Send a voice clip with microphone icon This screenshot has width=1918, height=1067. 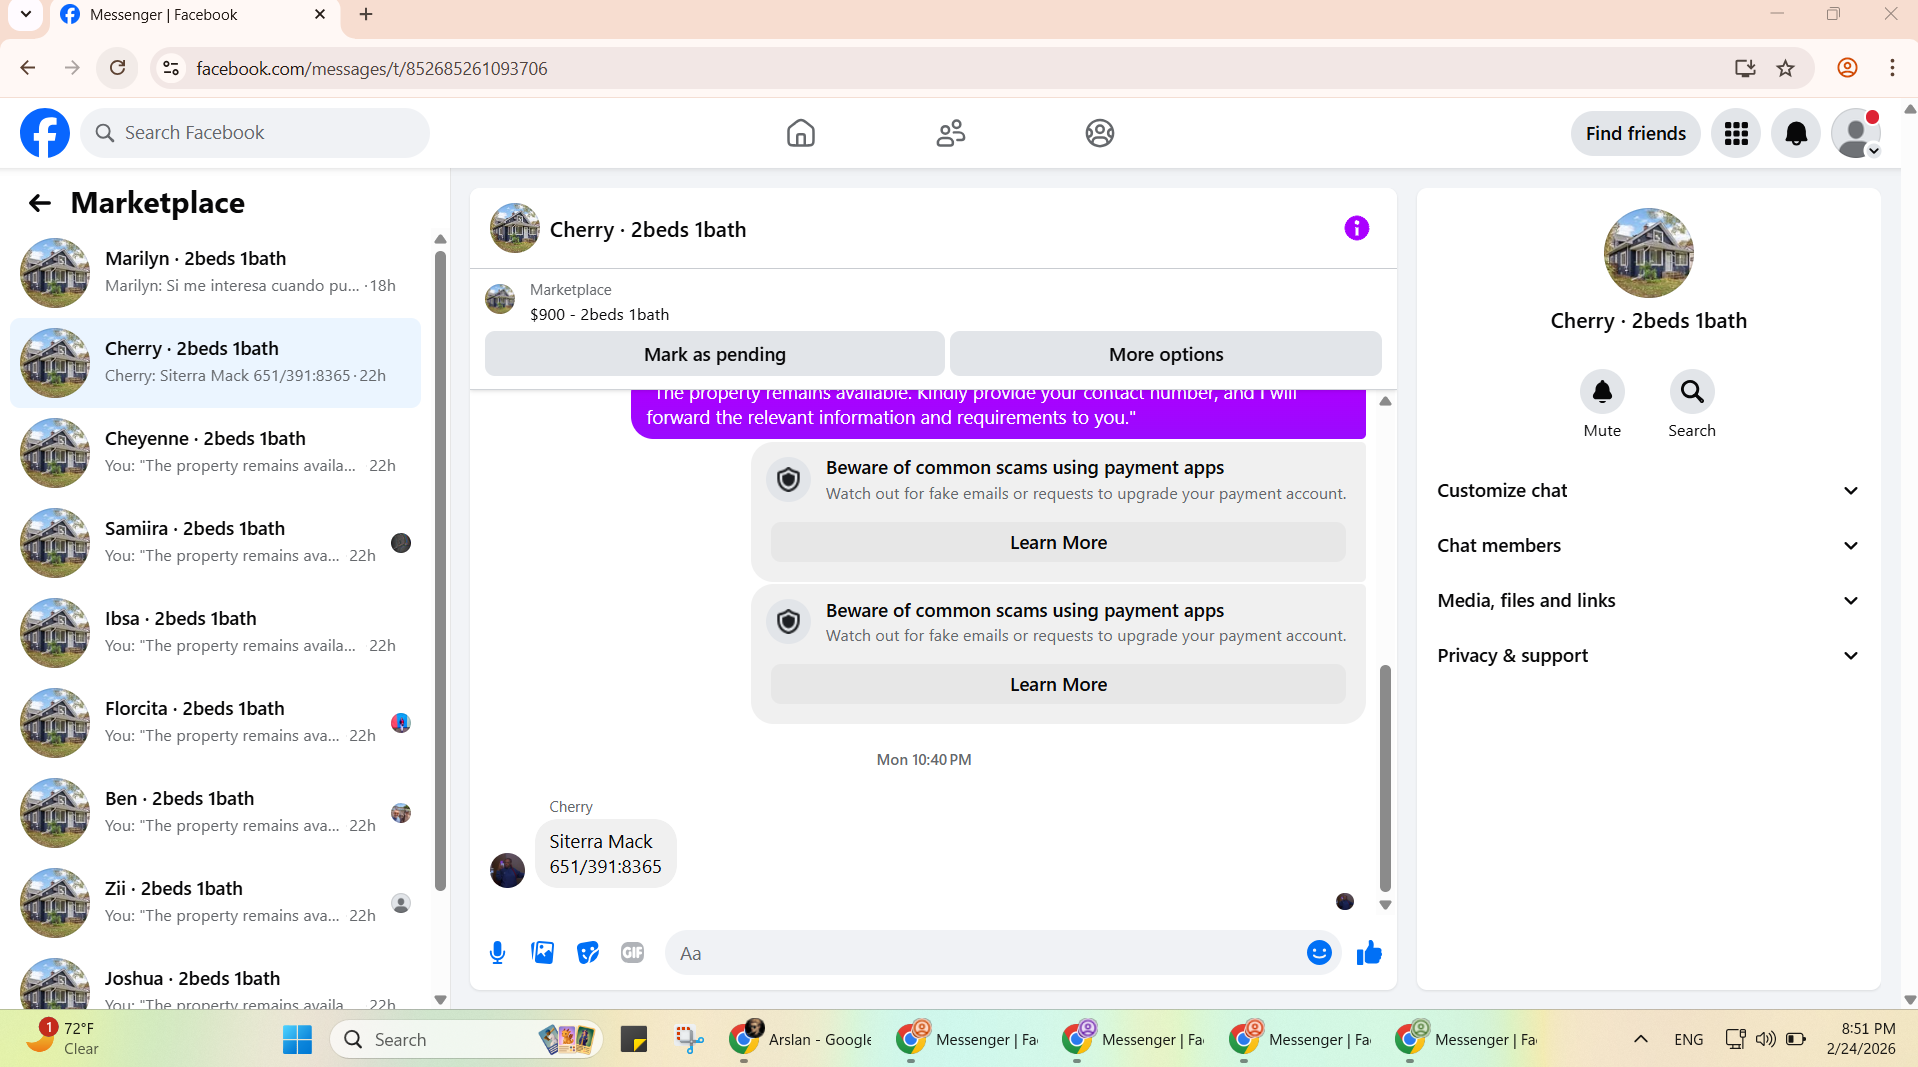coord(497,953)
